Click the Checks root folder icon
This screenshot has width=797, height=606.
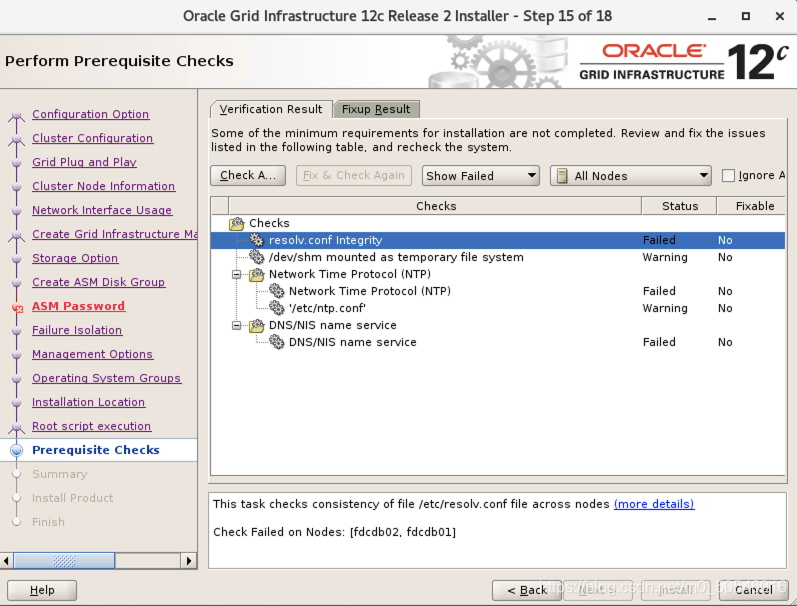(237, 223)
